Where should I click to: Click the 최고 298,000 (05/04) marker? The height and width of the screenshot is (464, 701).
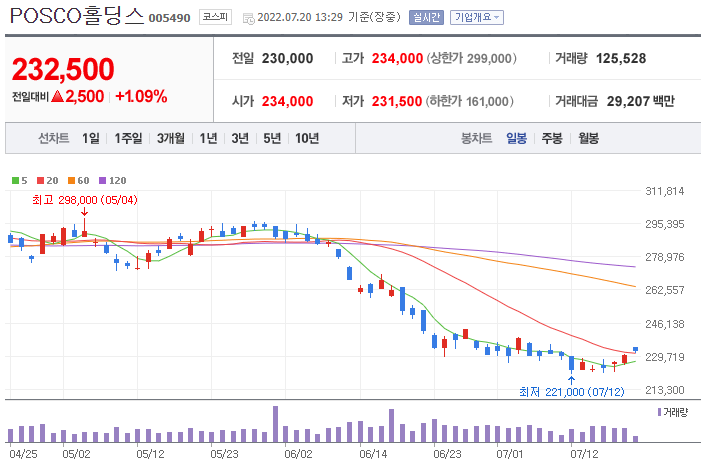[85, 200]
